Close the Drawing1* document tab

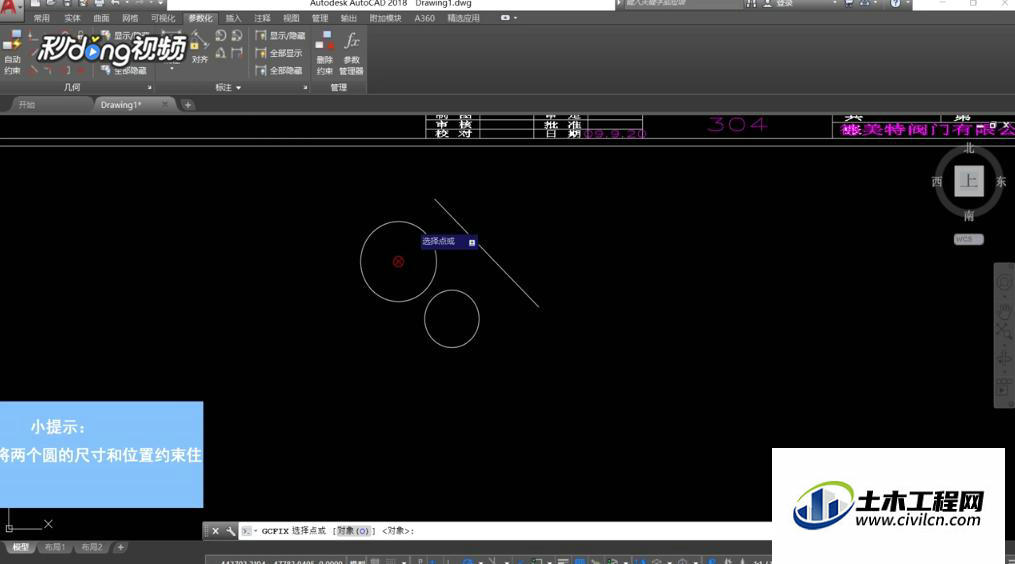pos(166,104)
